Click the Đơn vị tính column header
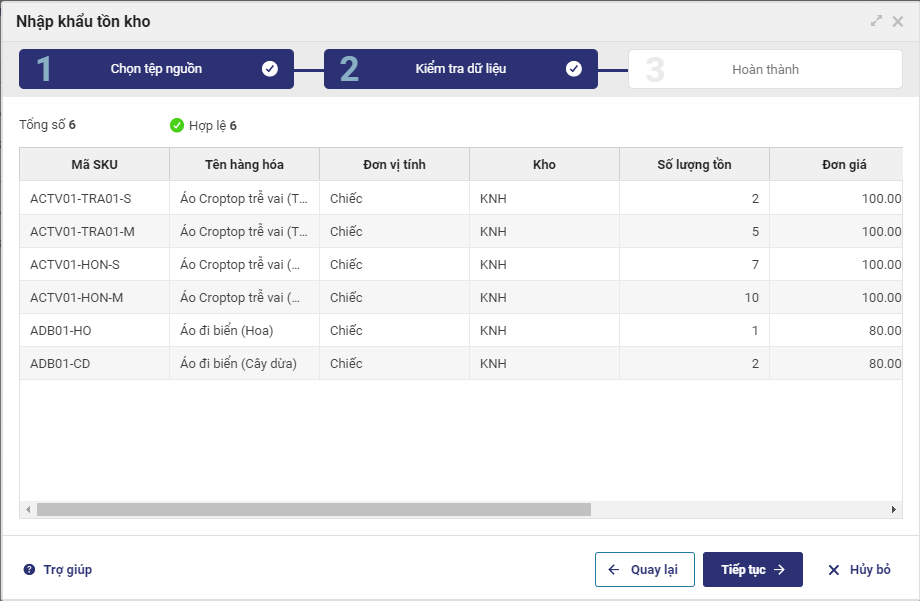The height and width of the screenshot is (601, 920). 394,164
